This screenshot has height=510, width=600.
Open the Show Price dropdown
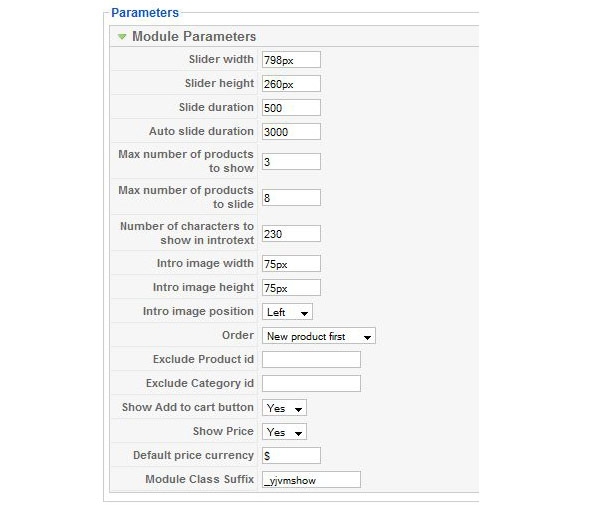(x=284, y=432)
